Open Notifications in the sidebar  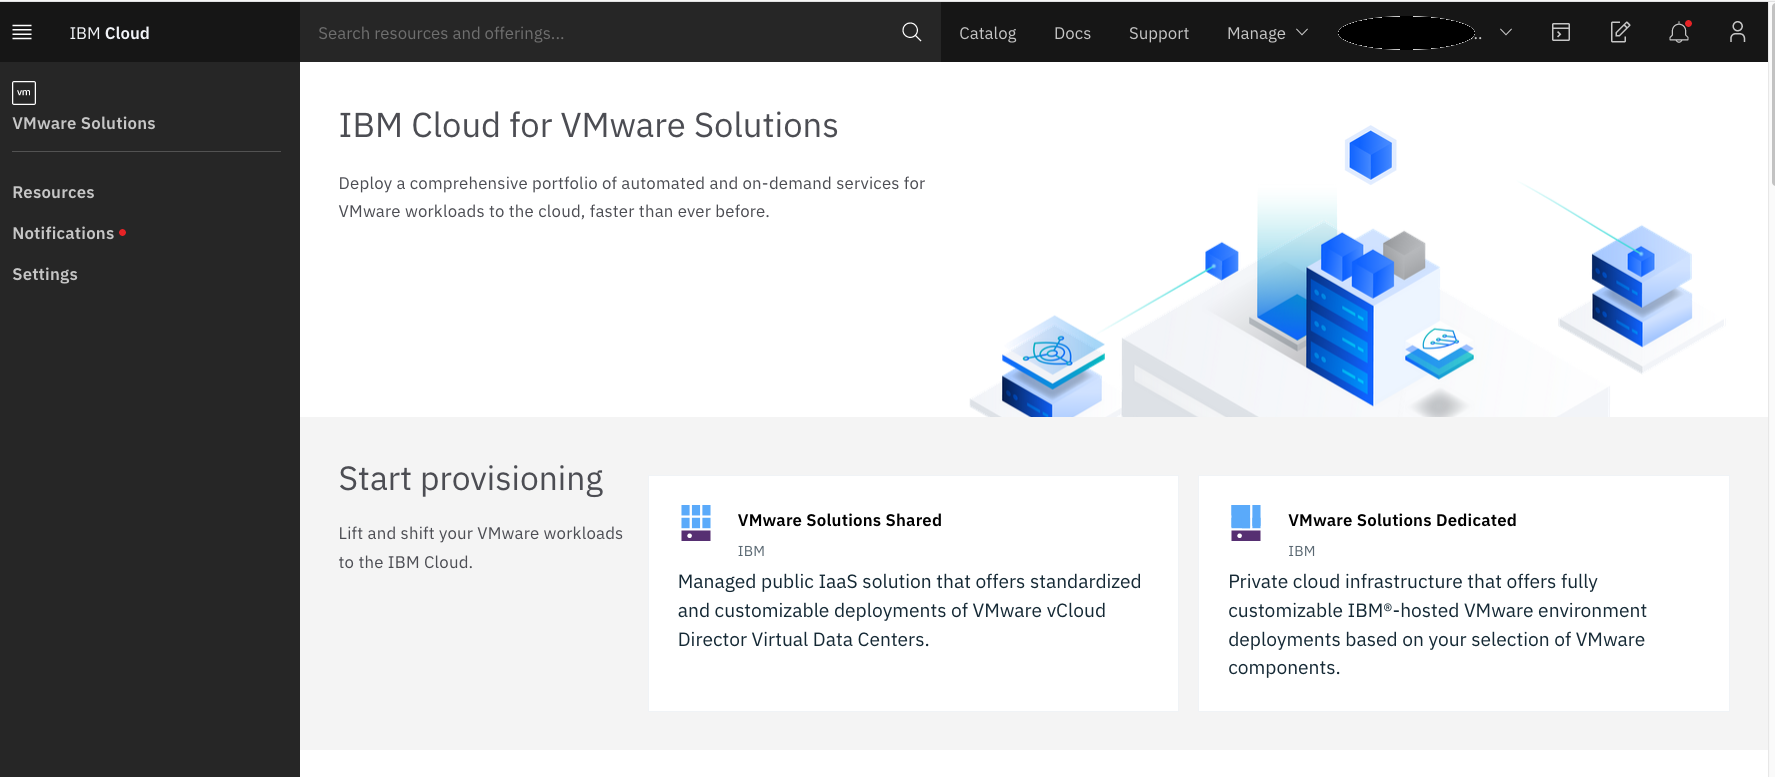63,233
